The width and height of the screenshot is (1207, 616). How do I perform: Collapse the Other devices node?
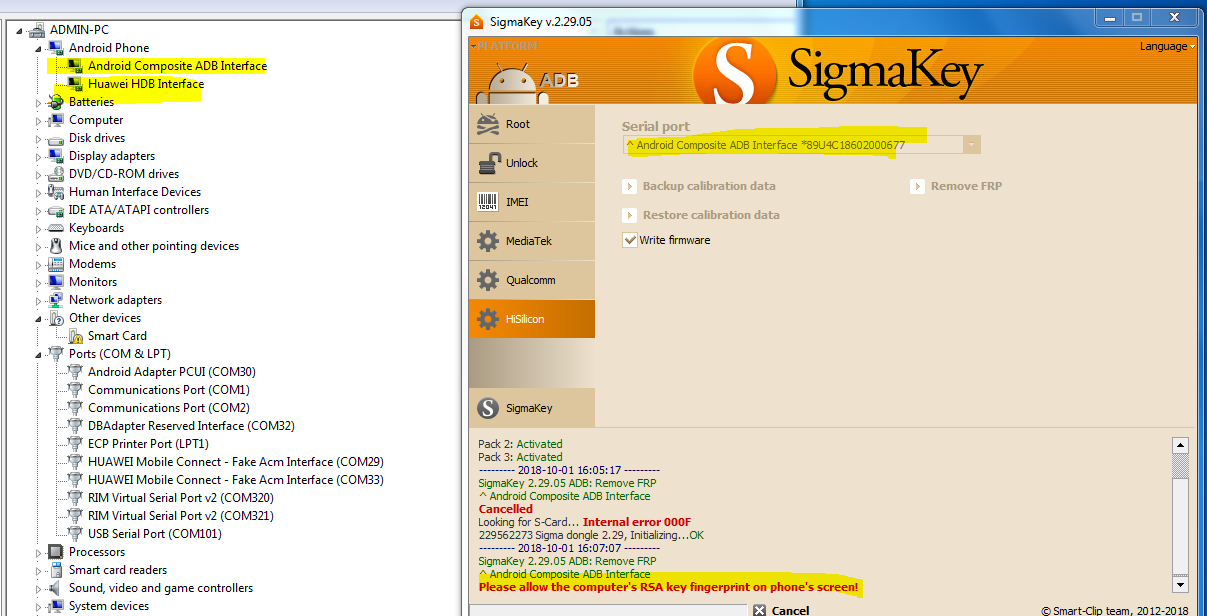click(x=39, y=318)
